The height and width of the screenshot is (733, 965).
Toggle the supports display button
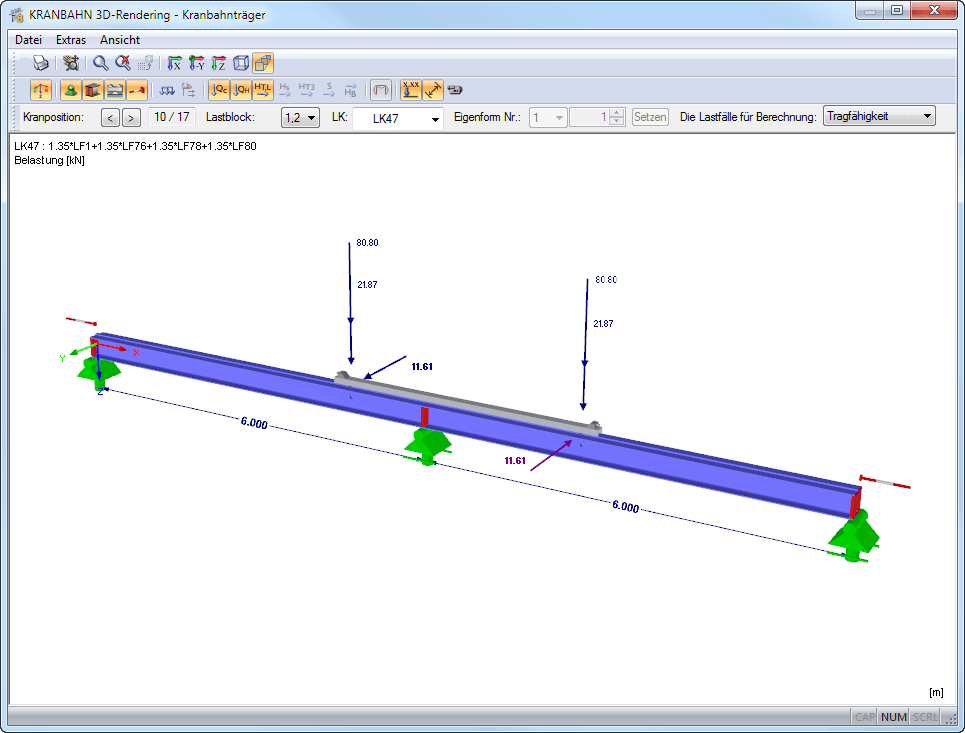[x=70, y=90]
